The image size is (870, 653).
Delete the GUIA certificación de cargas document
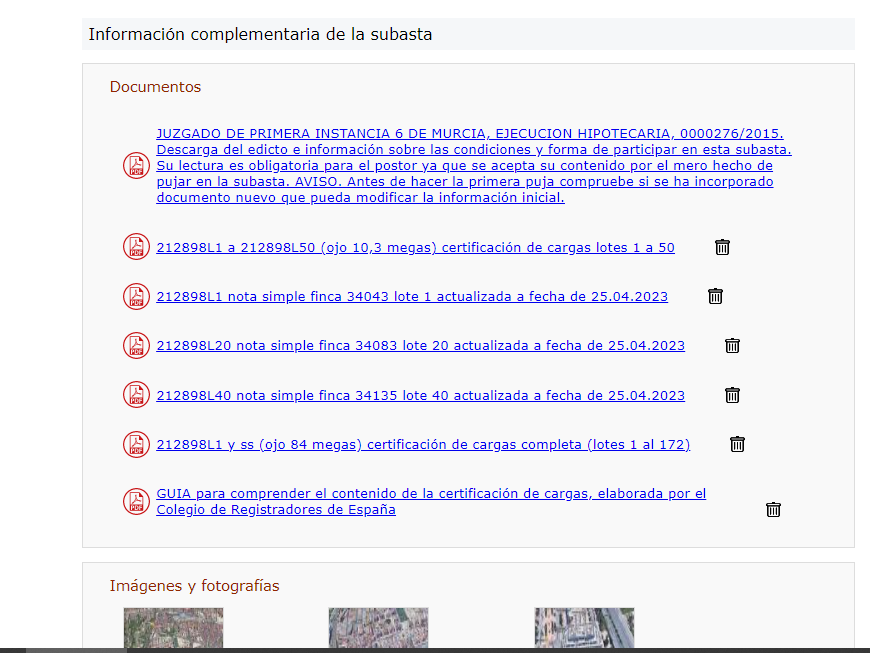[x=773, y=509]
